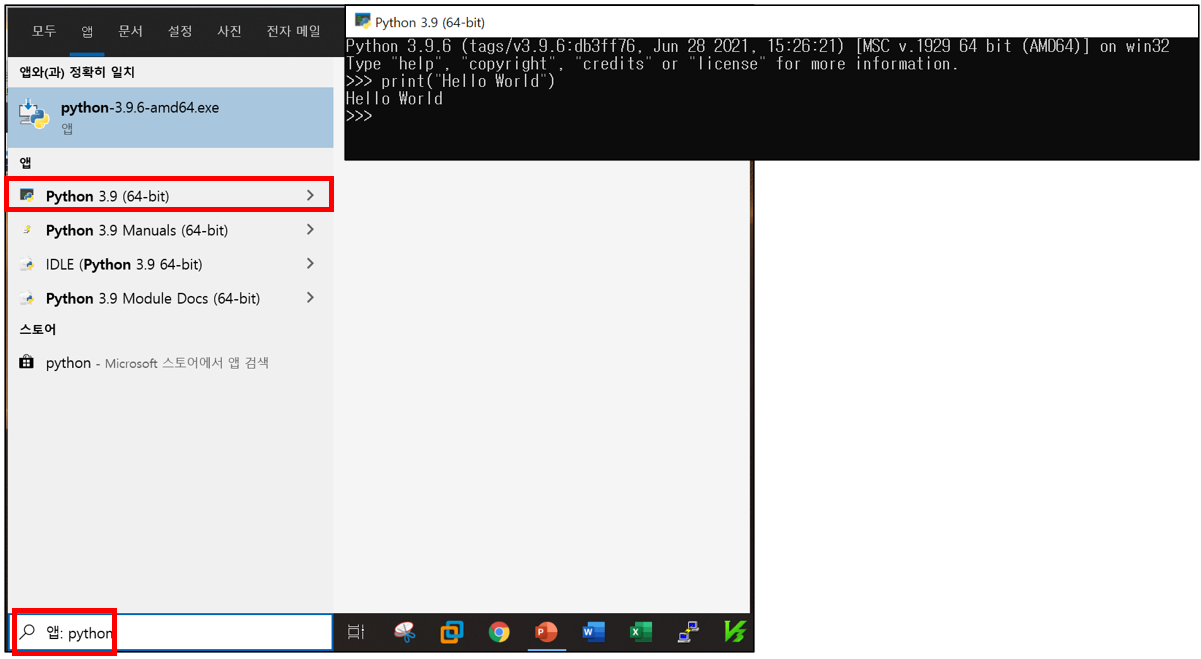Click the 앱와(과) 정확히 일치 heading
Viewport: 1201px width, 659px height.
[x=77, y=72]
